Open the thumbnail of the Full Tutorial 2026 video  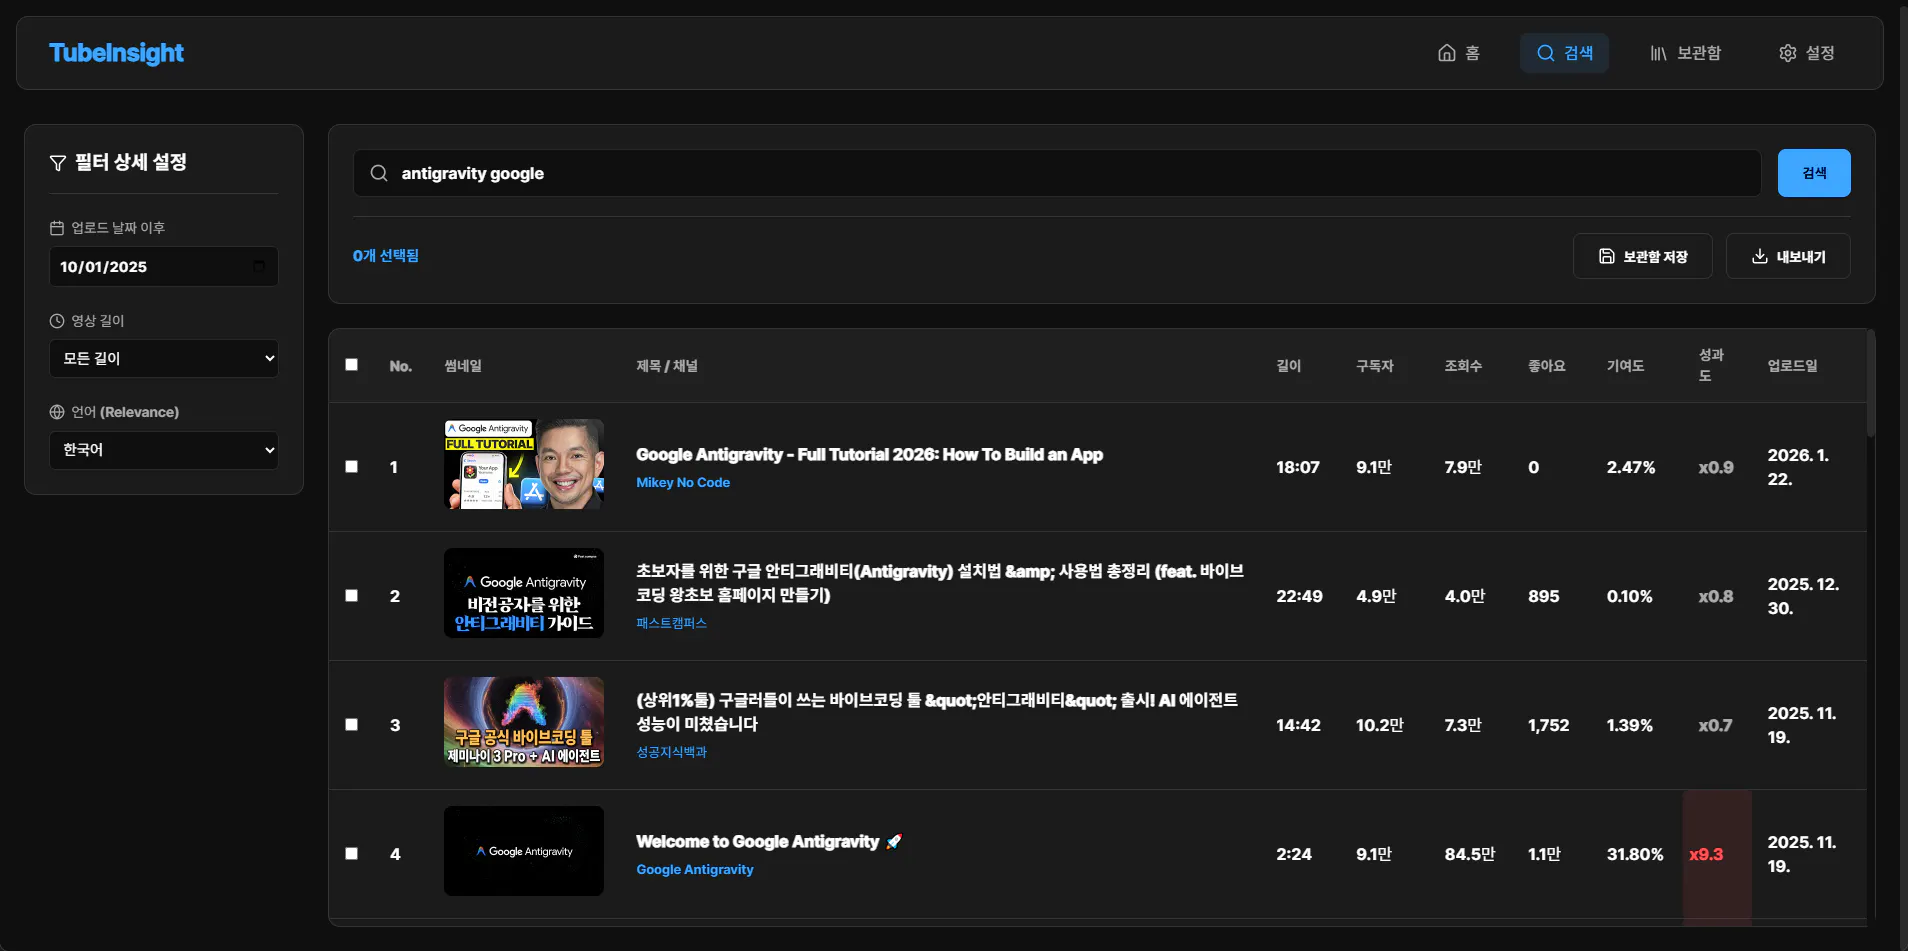[524, 464]
